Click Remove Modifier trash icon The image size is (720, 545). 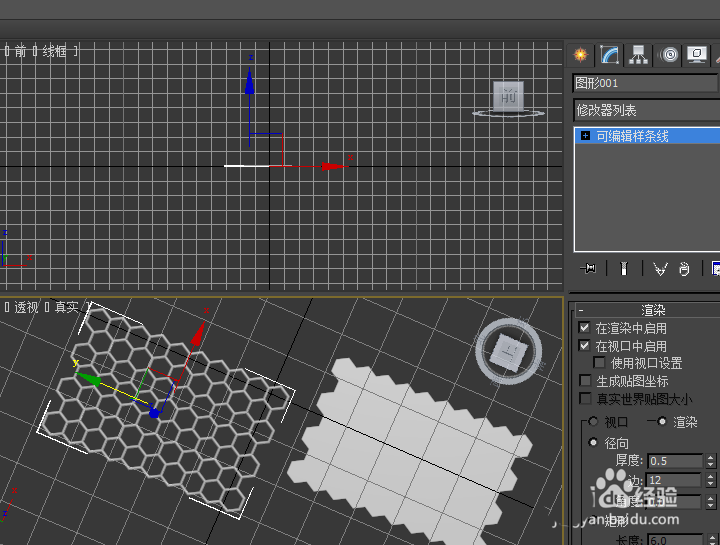coord(684,268)
